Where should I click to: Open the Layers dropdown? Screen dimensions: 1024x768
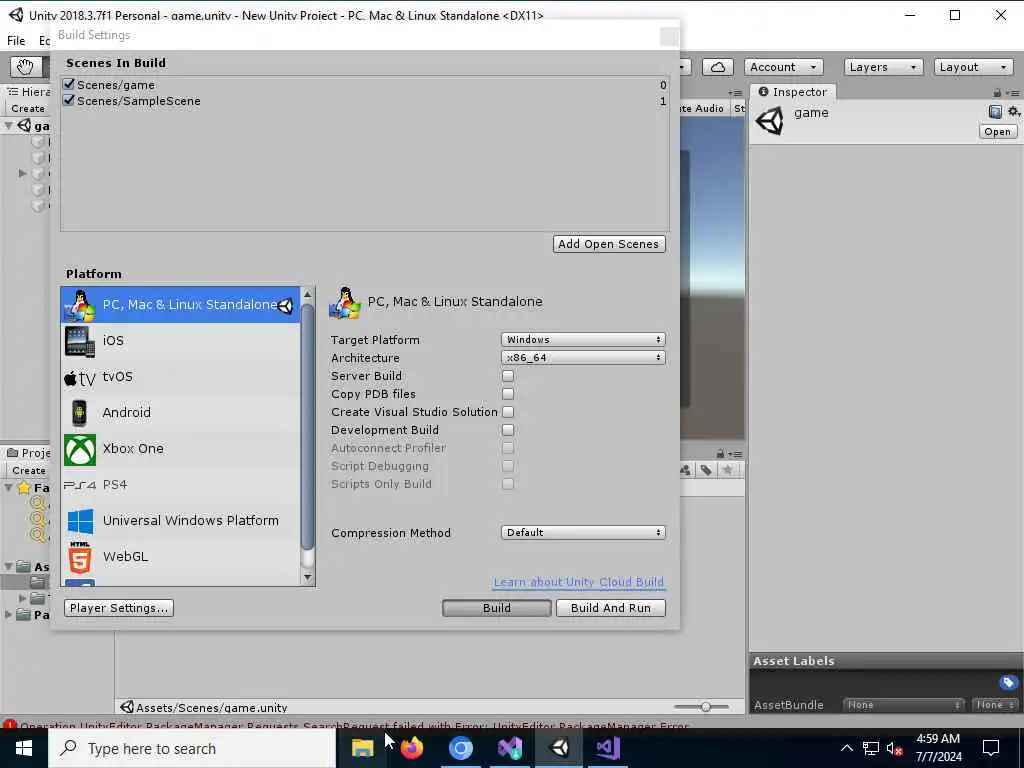click(883, 67)
